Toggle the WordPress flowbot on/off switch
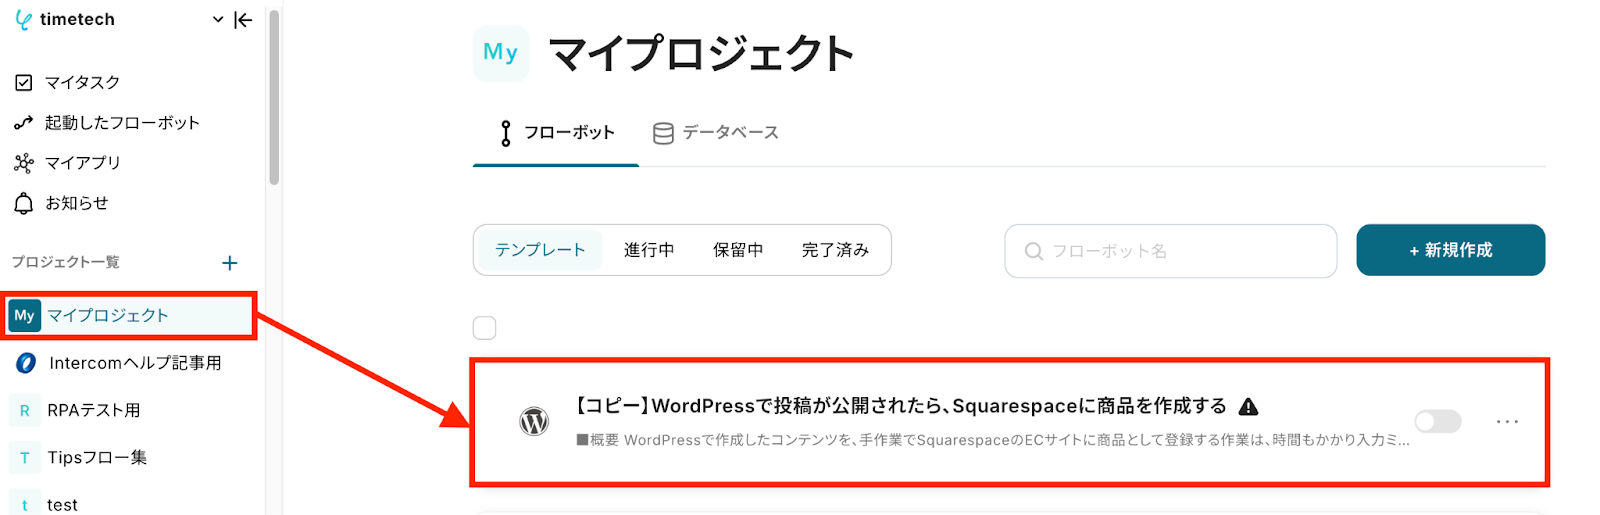 click(1438, 422)
